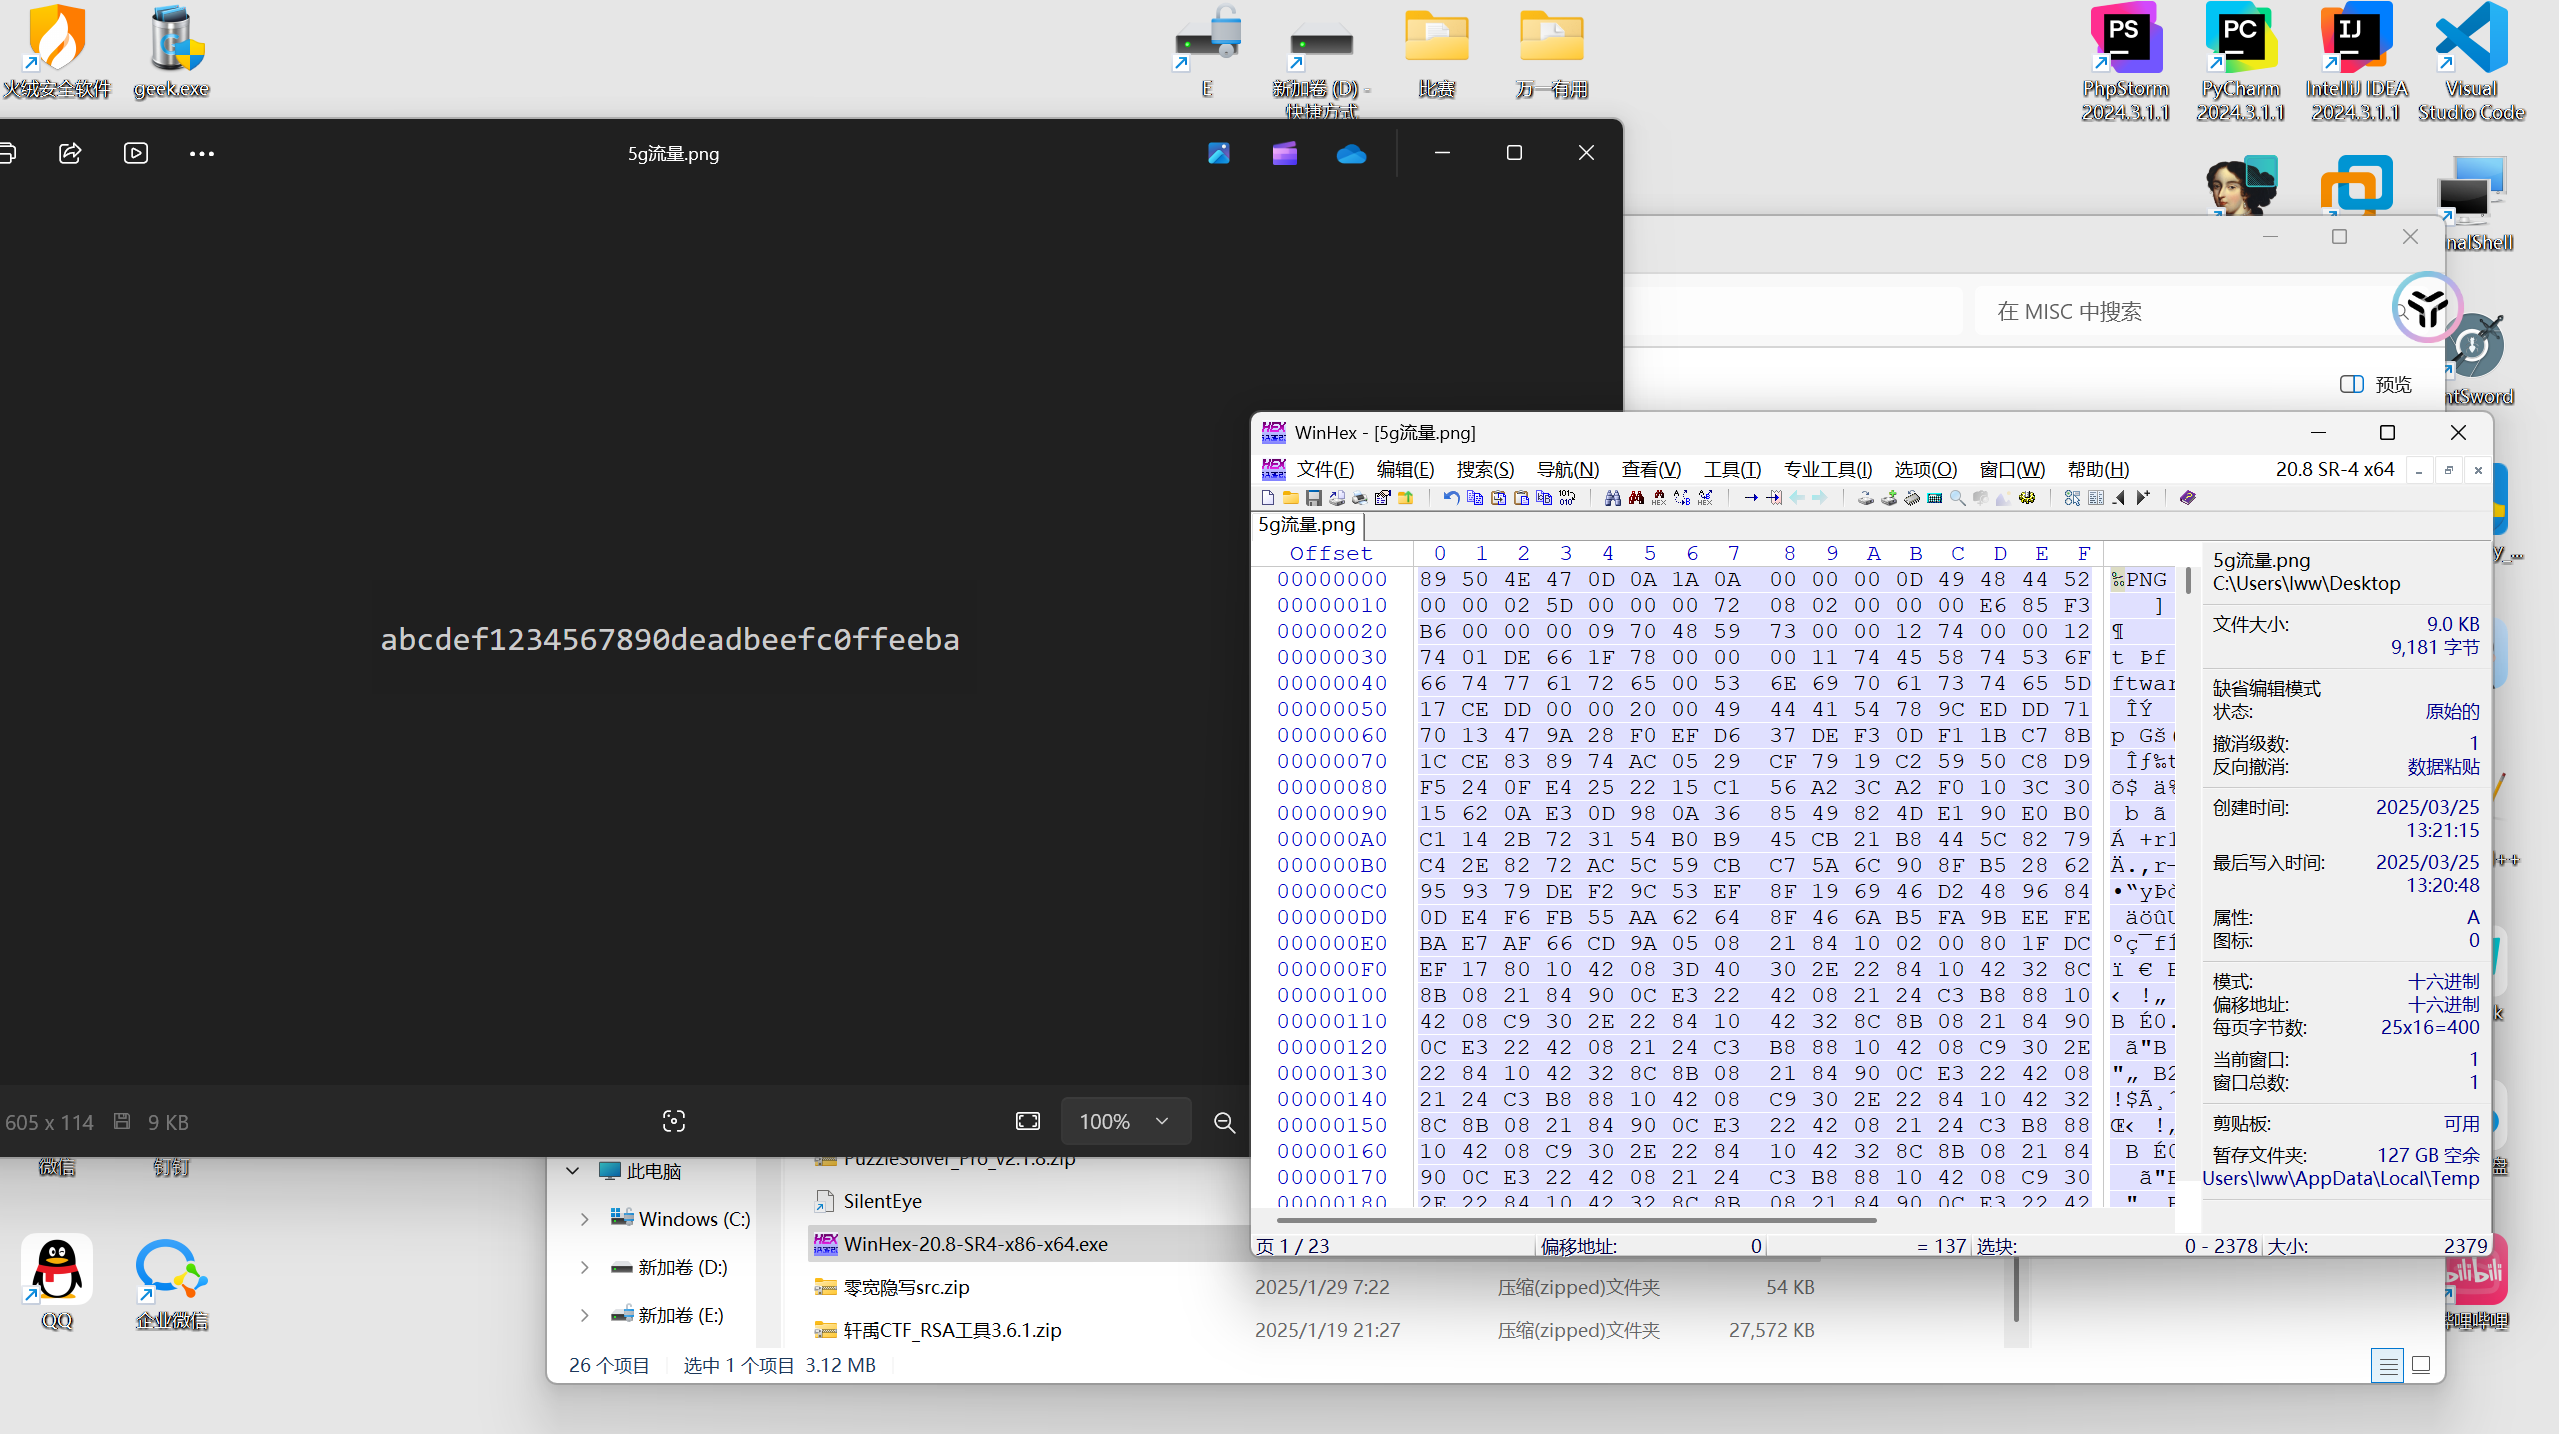The height and width of the screenshot is (1434, 2559).
Task: Click WinHex New file toolbar icon
Action: coord(1268,498)
